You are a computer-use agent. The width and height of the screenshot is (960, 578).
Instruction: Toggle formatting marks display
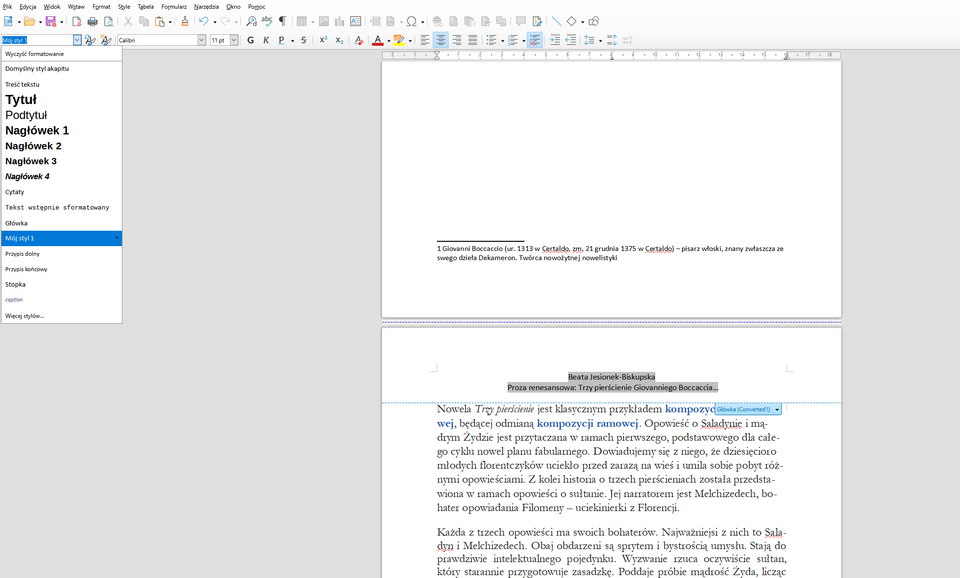[282, 20]
